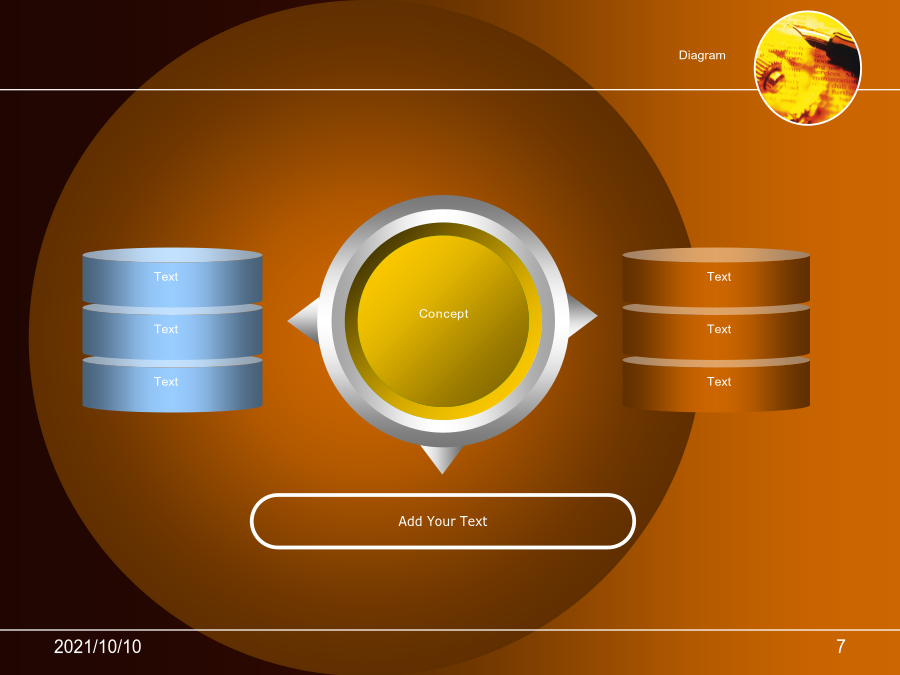Click the Diagram title text

[702, 55]
